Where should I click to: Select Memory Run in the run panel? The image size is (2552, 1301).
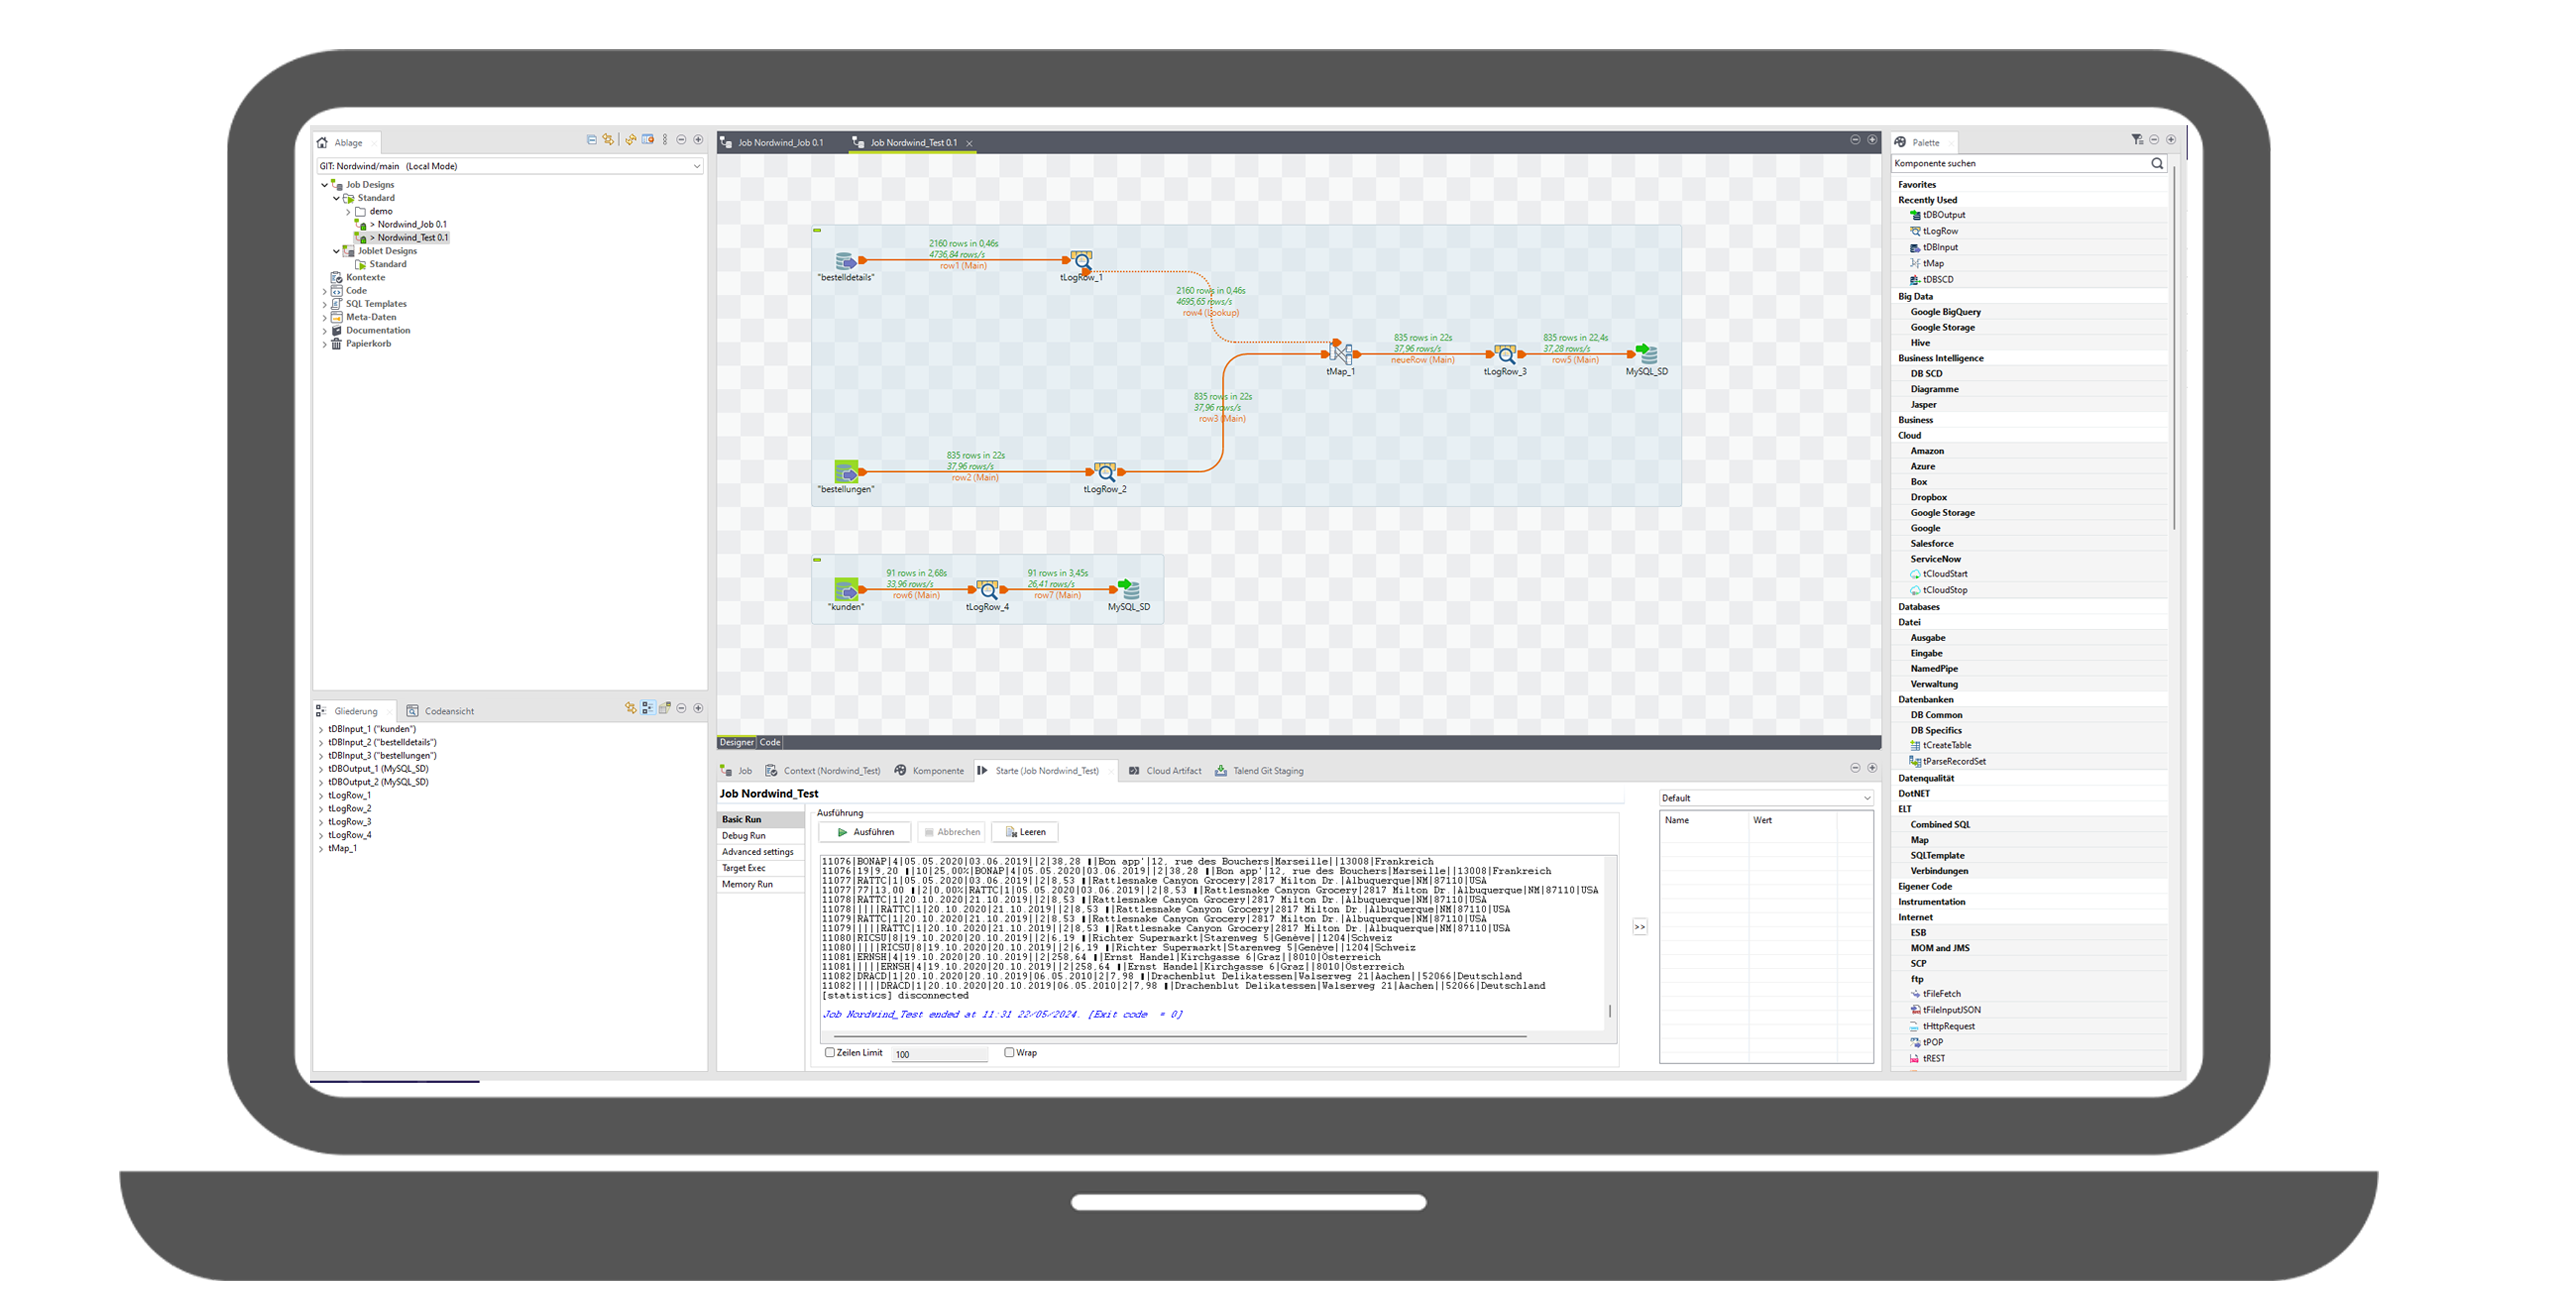coord(761,884)
